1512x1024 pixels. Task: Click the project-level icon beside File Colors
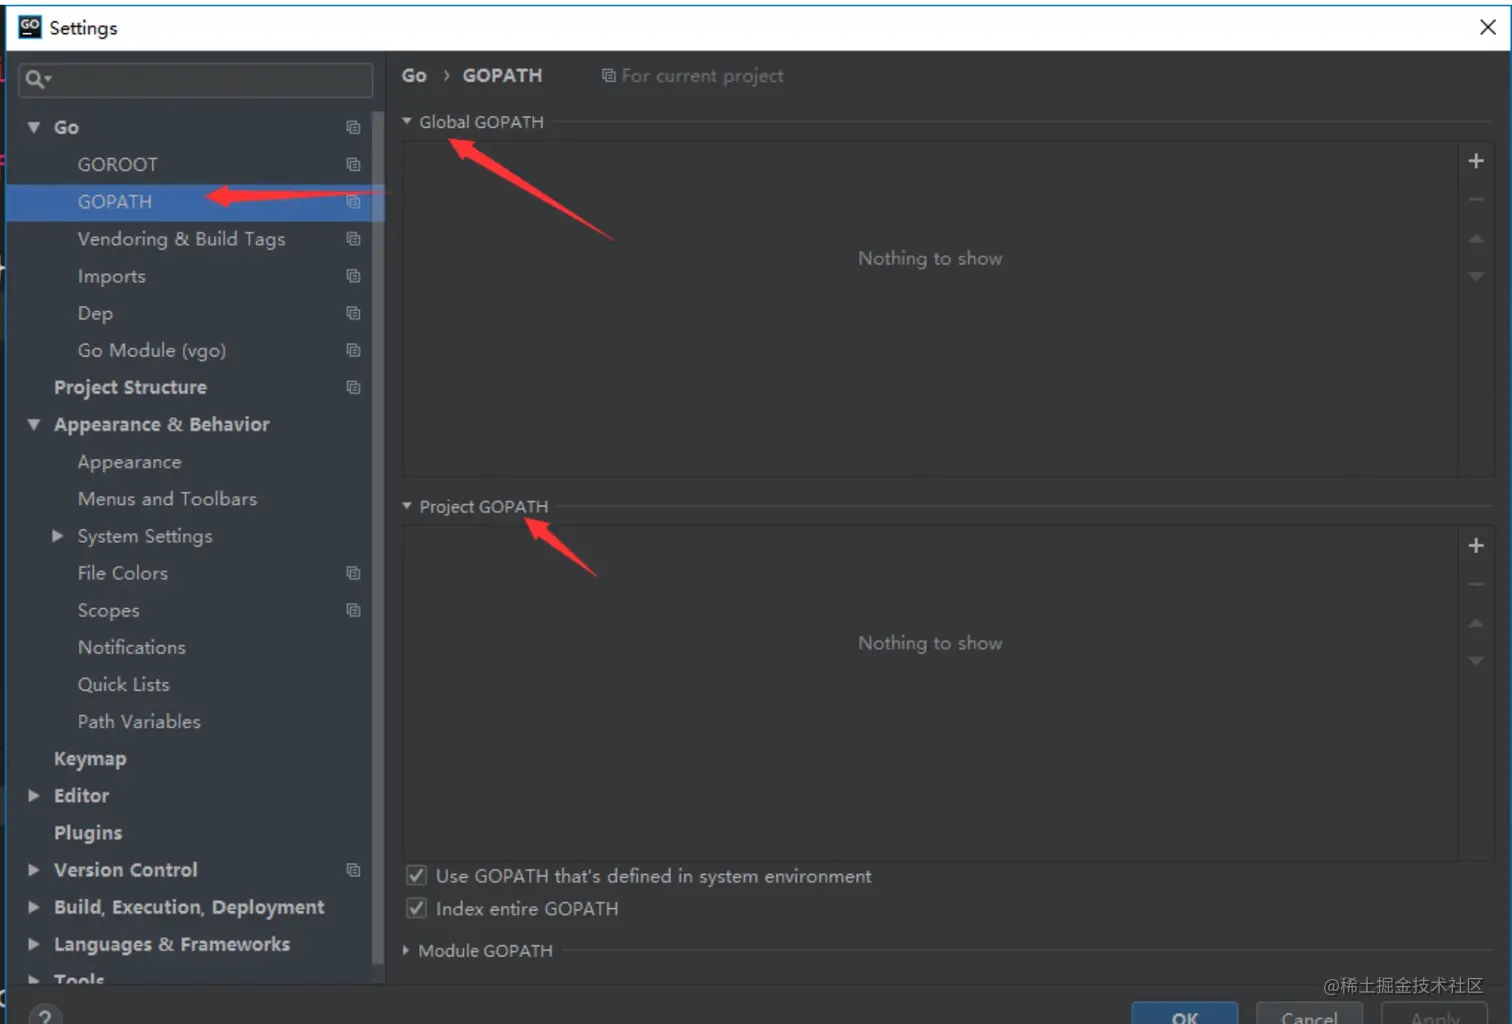[x=353, y=573]
